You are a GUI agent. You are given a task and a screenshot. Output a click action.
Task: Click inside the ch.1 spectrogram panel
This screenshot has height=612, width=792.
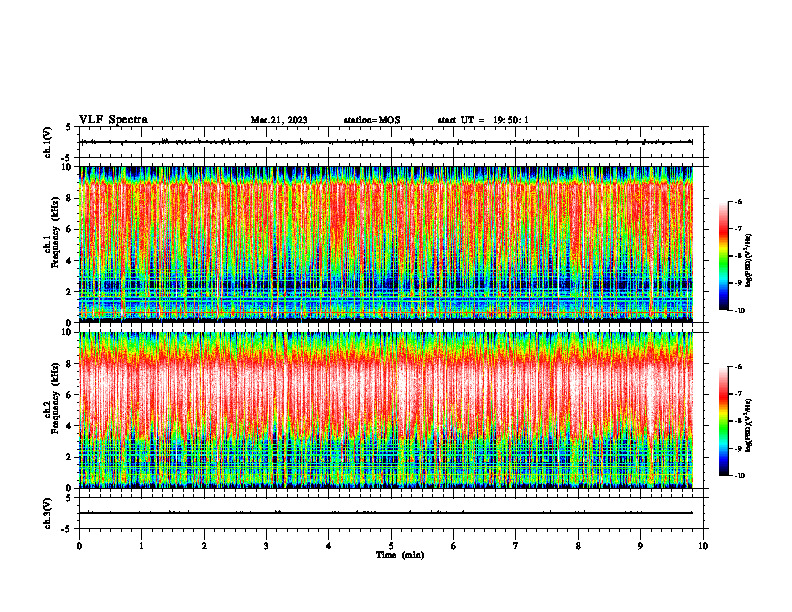click(x=386, y=244)
